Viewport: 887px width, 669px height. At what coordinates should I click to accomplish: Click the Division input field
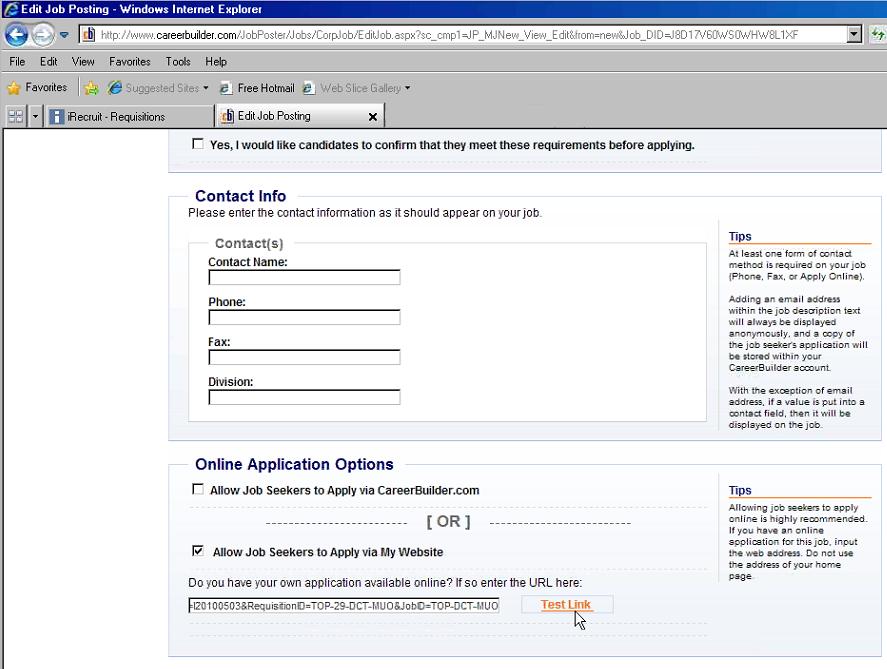click(x=304, y=397)
